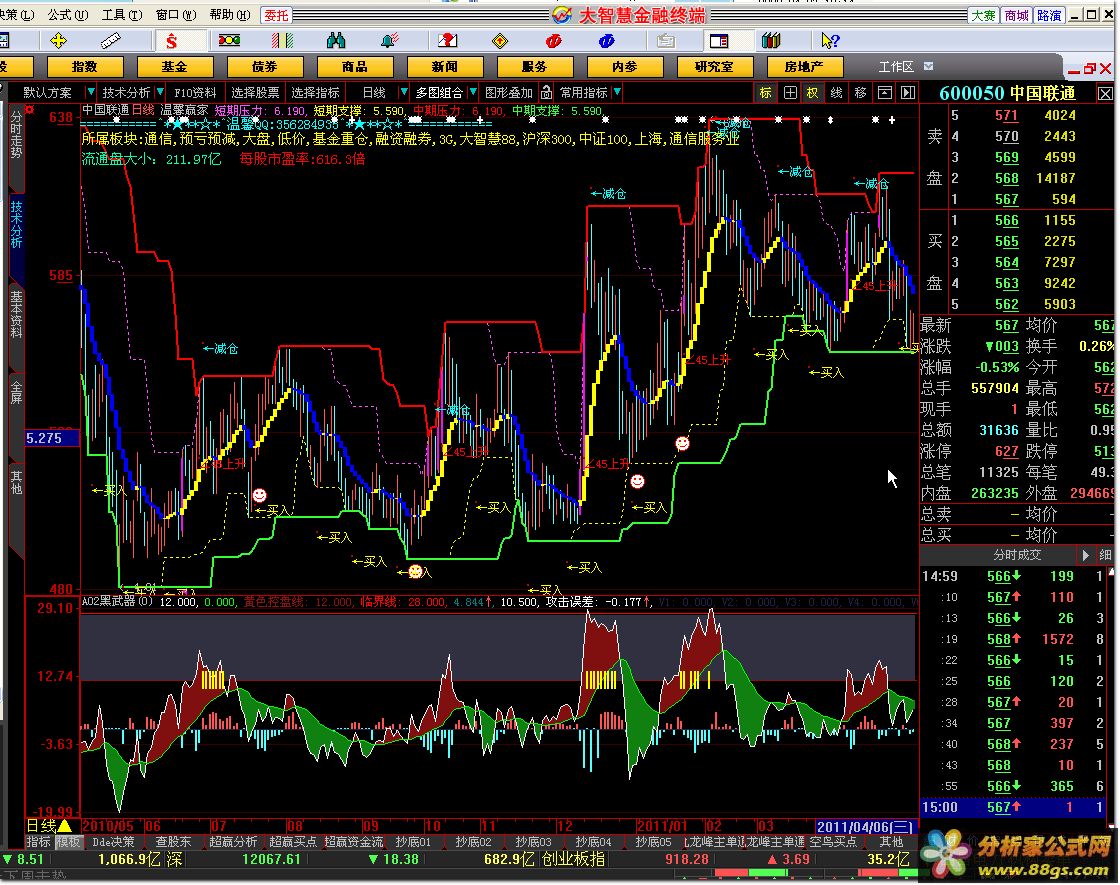Screen dimensions: 1120x885
Task: Click the red circular info icon
Action: pyautogui.click(x=554, y=41)
